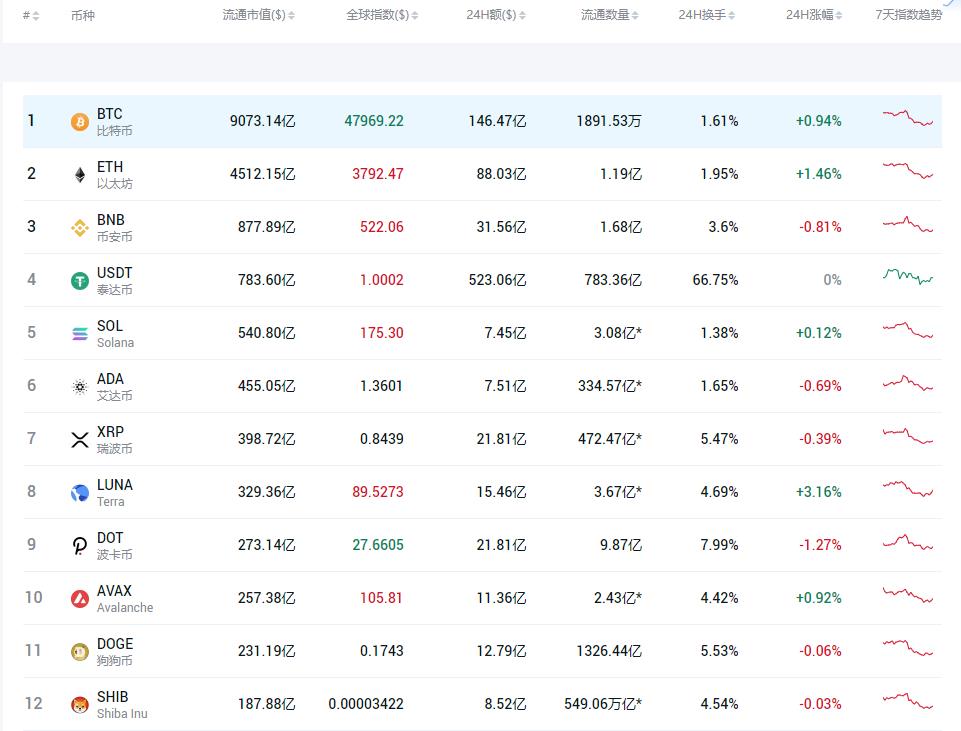
Task: Click the LUNA Terra globe icon
Action: (80, 493)
